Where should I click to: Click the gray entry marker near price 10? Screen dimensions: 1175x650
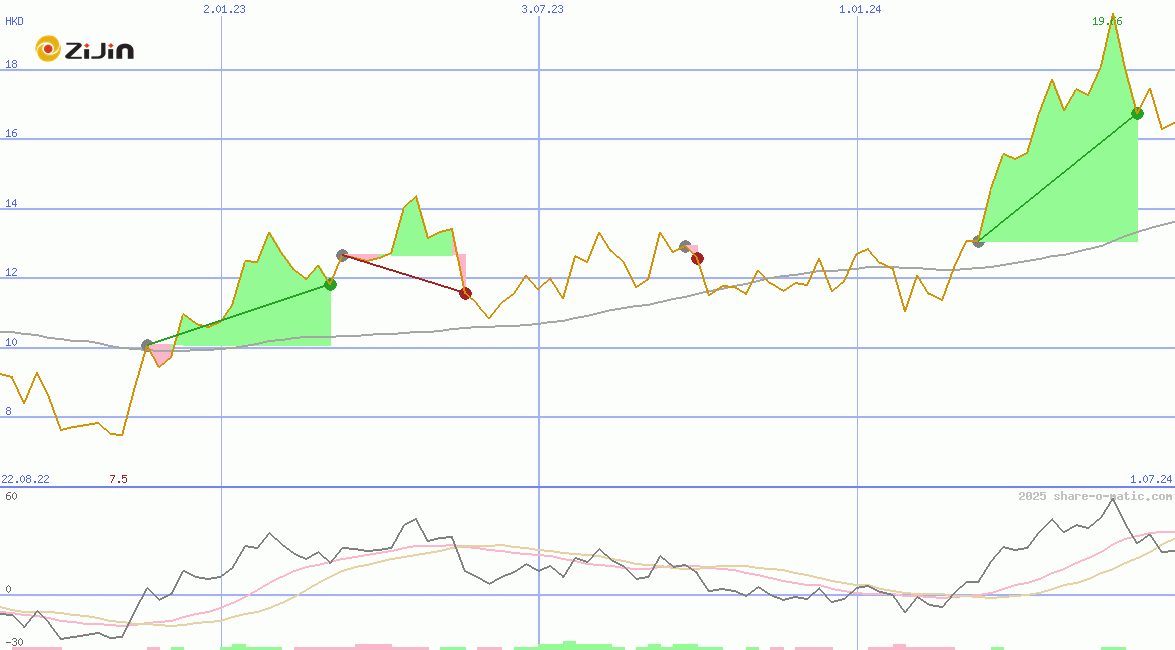click(148, 346)
